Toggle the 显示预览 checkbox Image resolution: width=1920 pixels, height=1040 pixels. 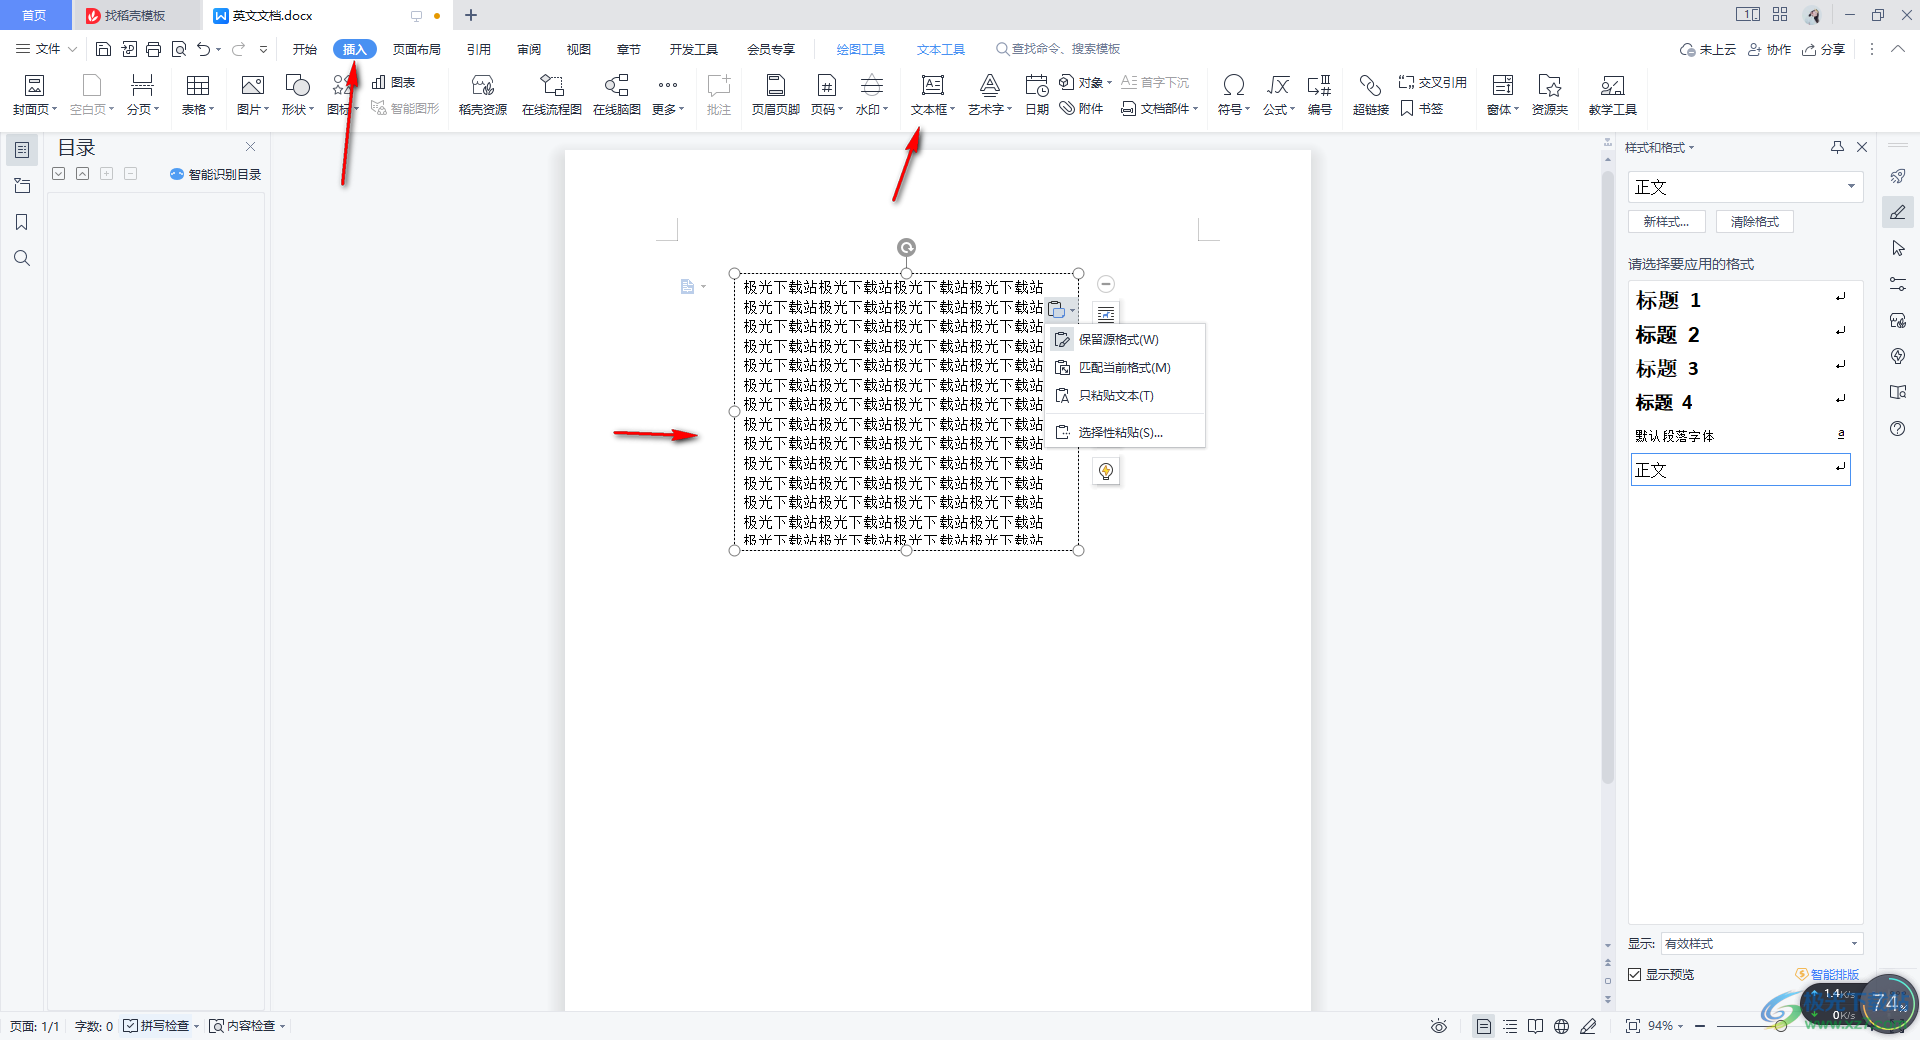point(1635,974)
